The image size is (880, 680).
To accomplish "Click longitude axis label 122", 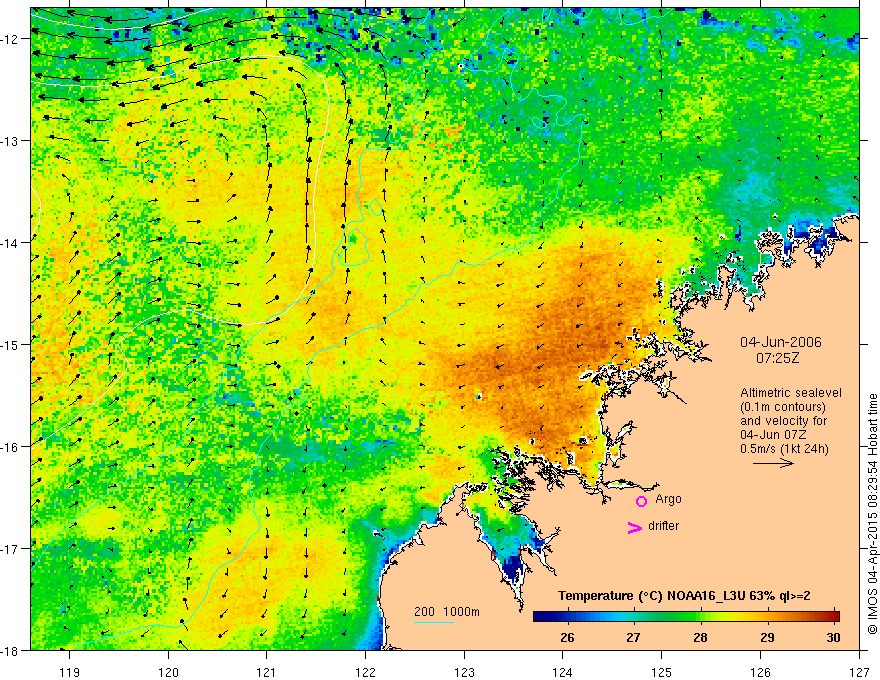I will pos(365,672).
